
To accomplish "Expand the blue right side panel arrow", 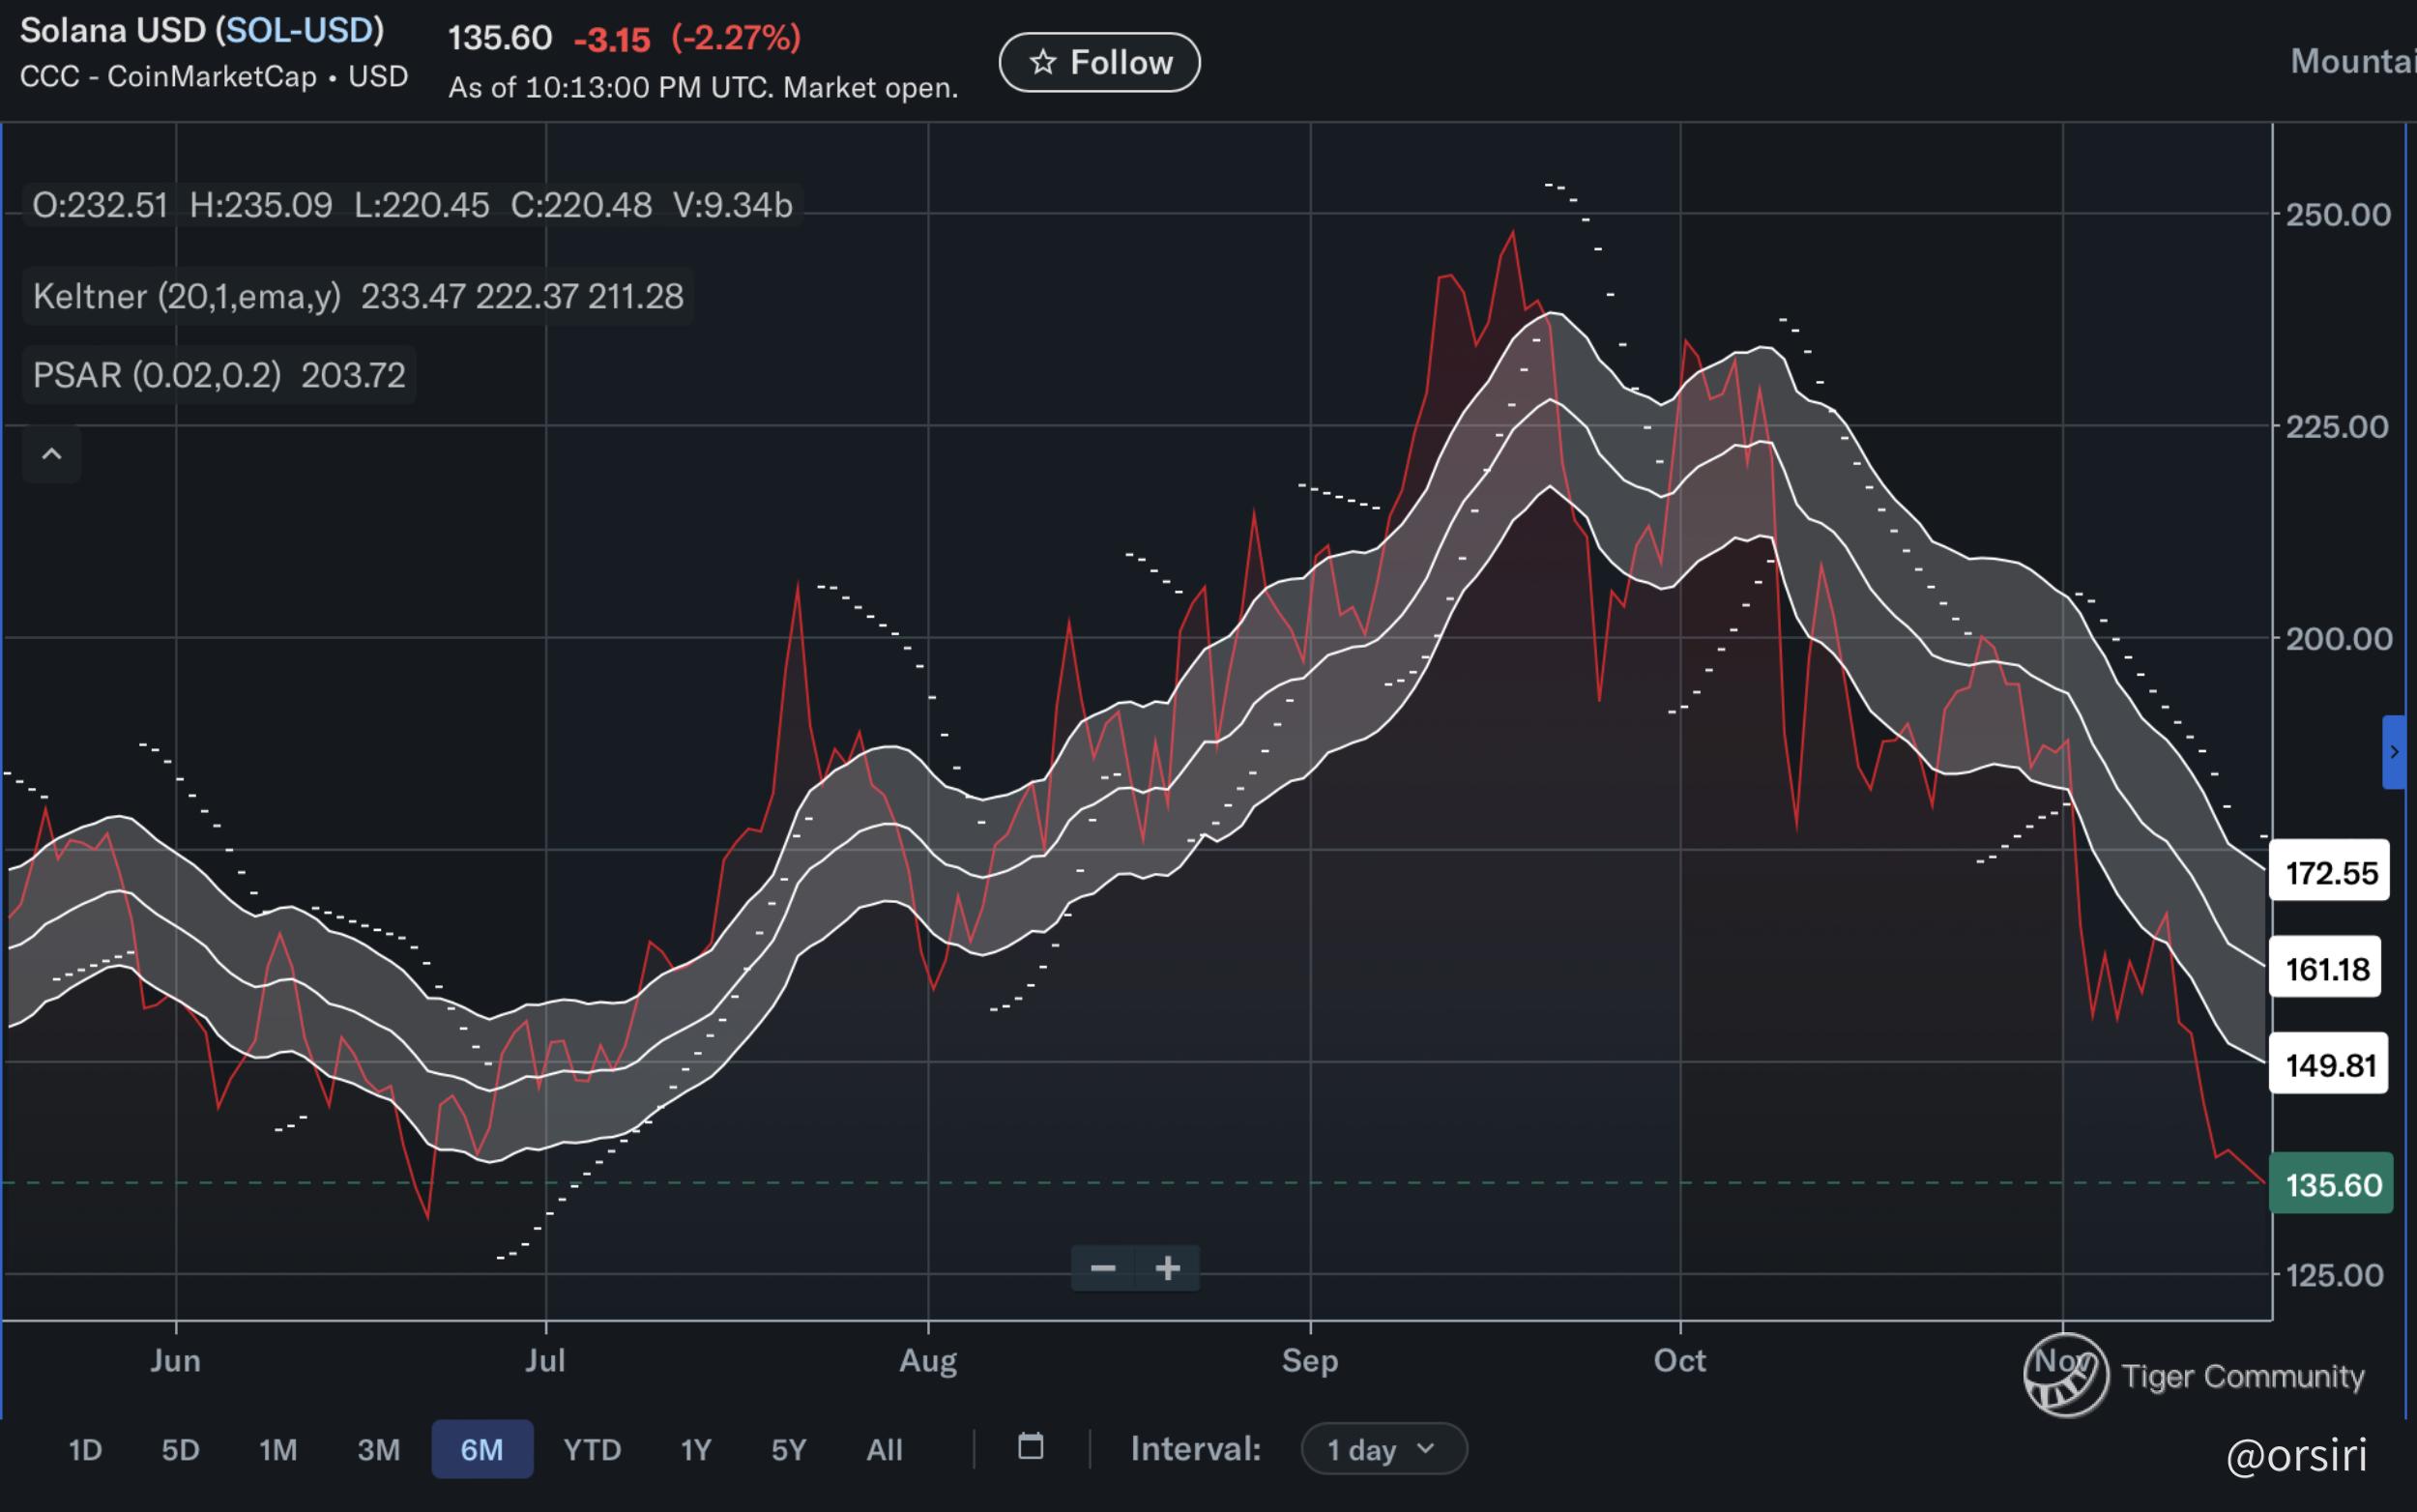I will tap(2394, 752).
